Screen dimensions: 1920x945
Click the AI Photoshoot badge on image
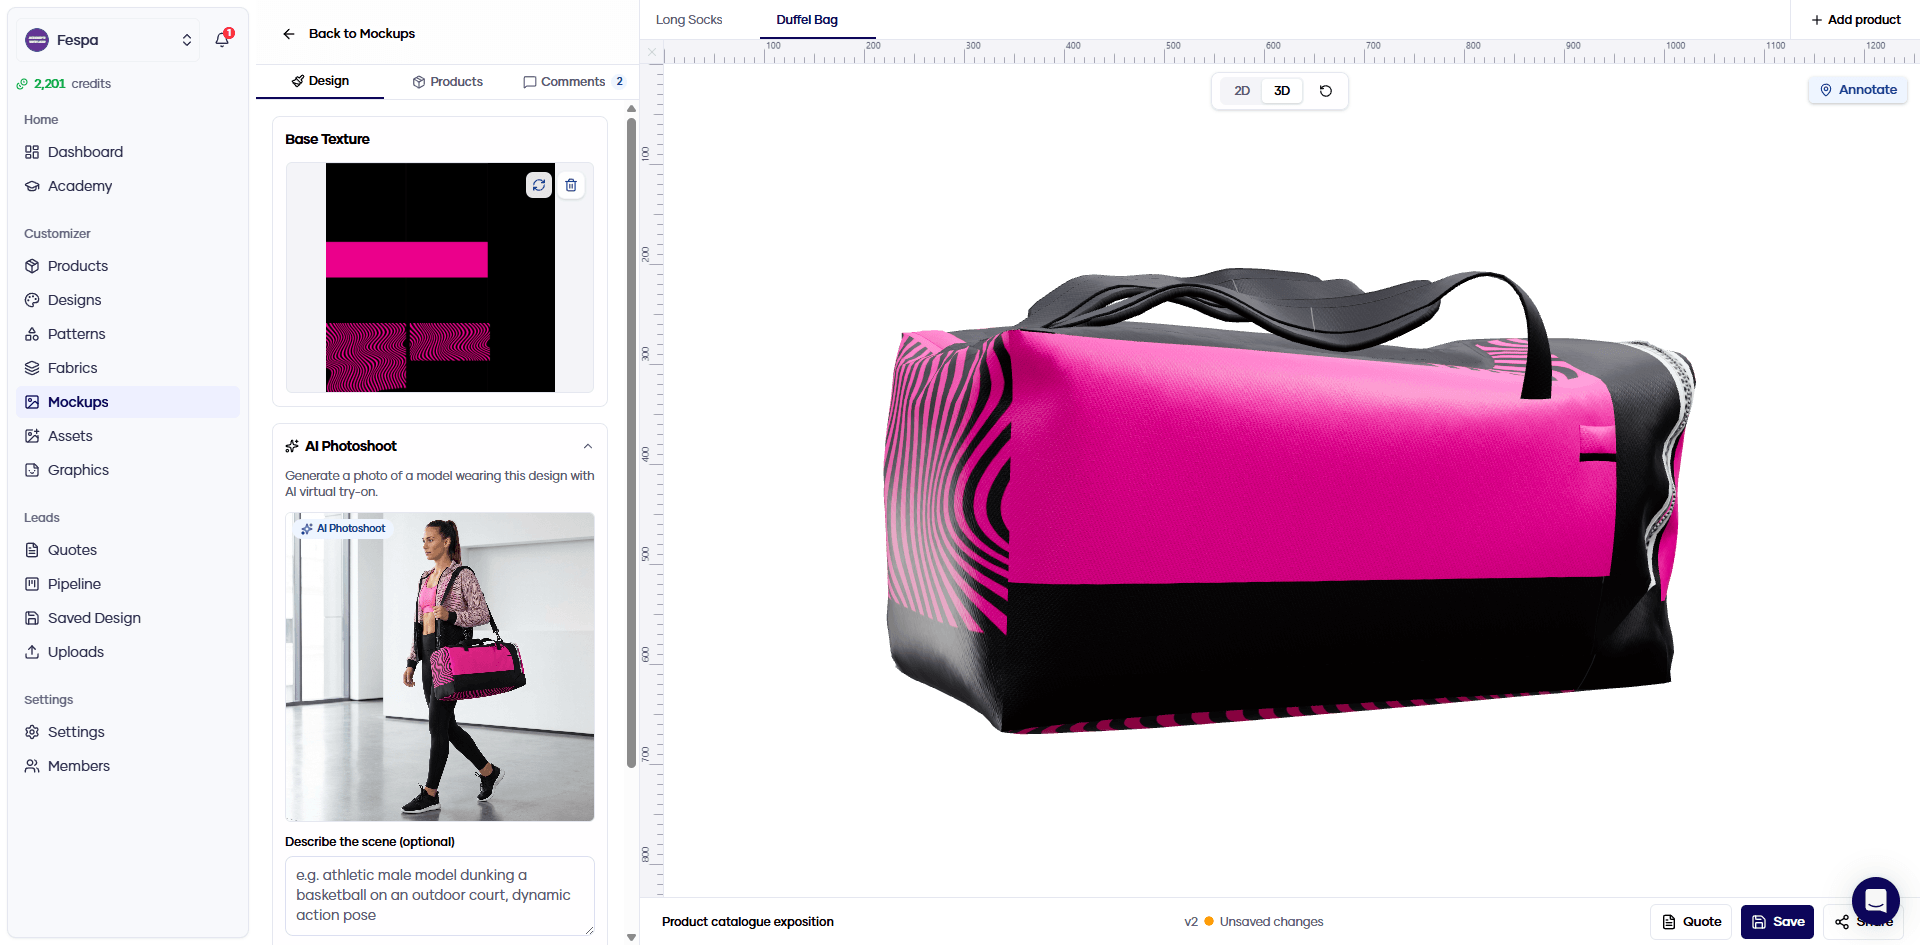tap(343, 529)
